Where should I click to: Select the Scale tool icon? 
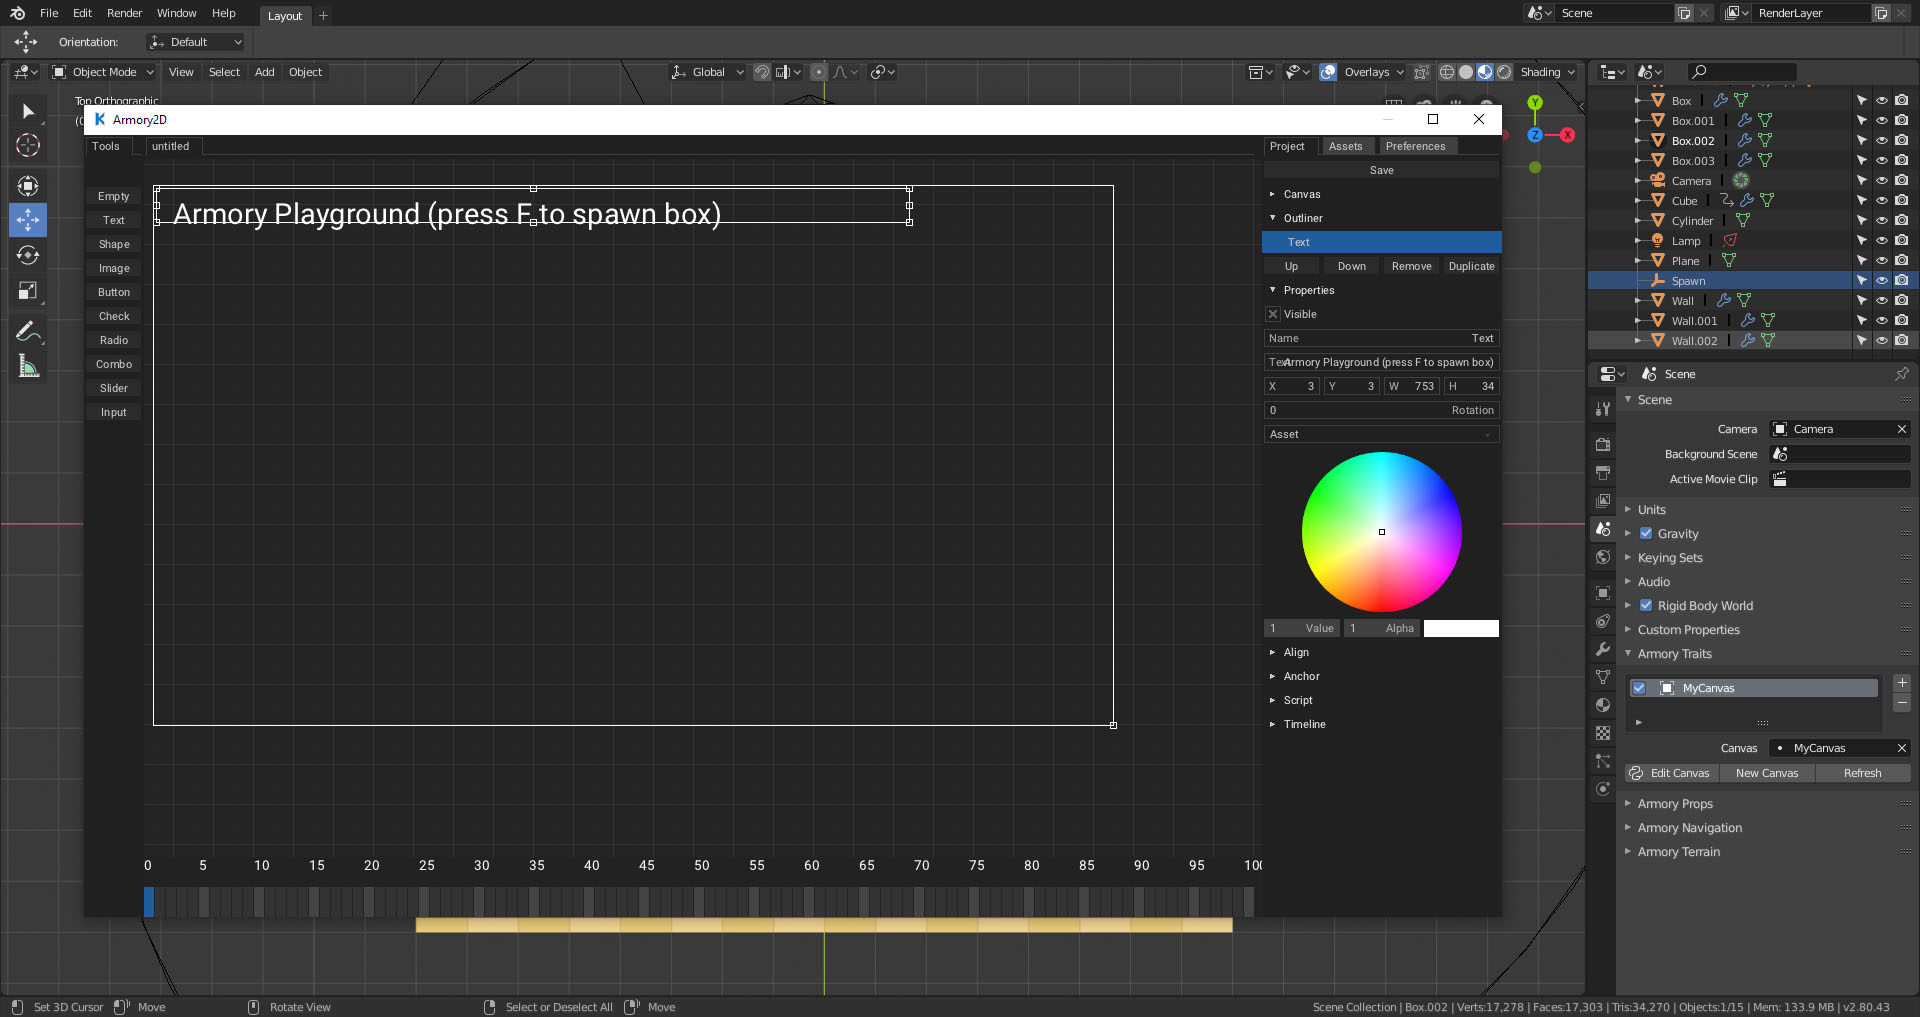tap(28, 291)
